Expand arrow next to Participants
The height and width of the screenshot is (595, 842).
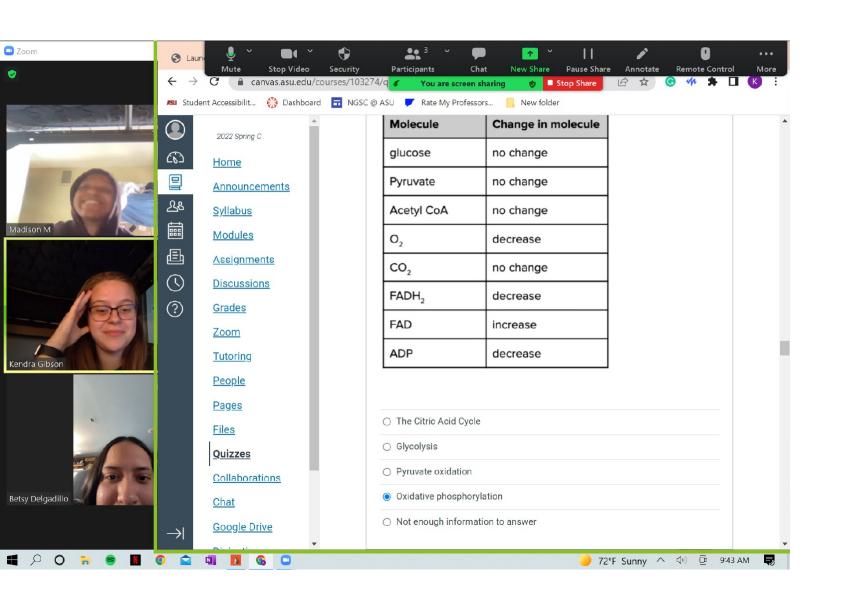pyautogui.click(x=447, y=51)
